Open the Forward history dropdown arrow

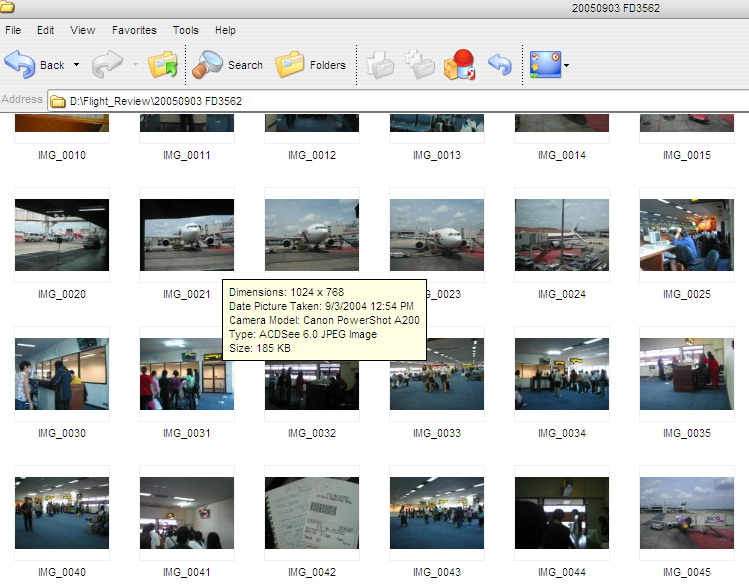pyautogui.click(x=136, y=64)
